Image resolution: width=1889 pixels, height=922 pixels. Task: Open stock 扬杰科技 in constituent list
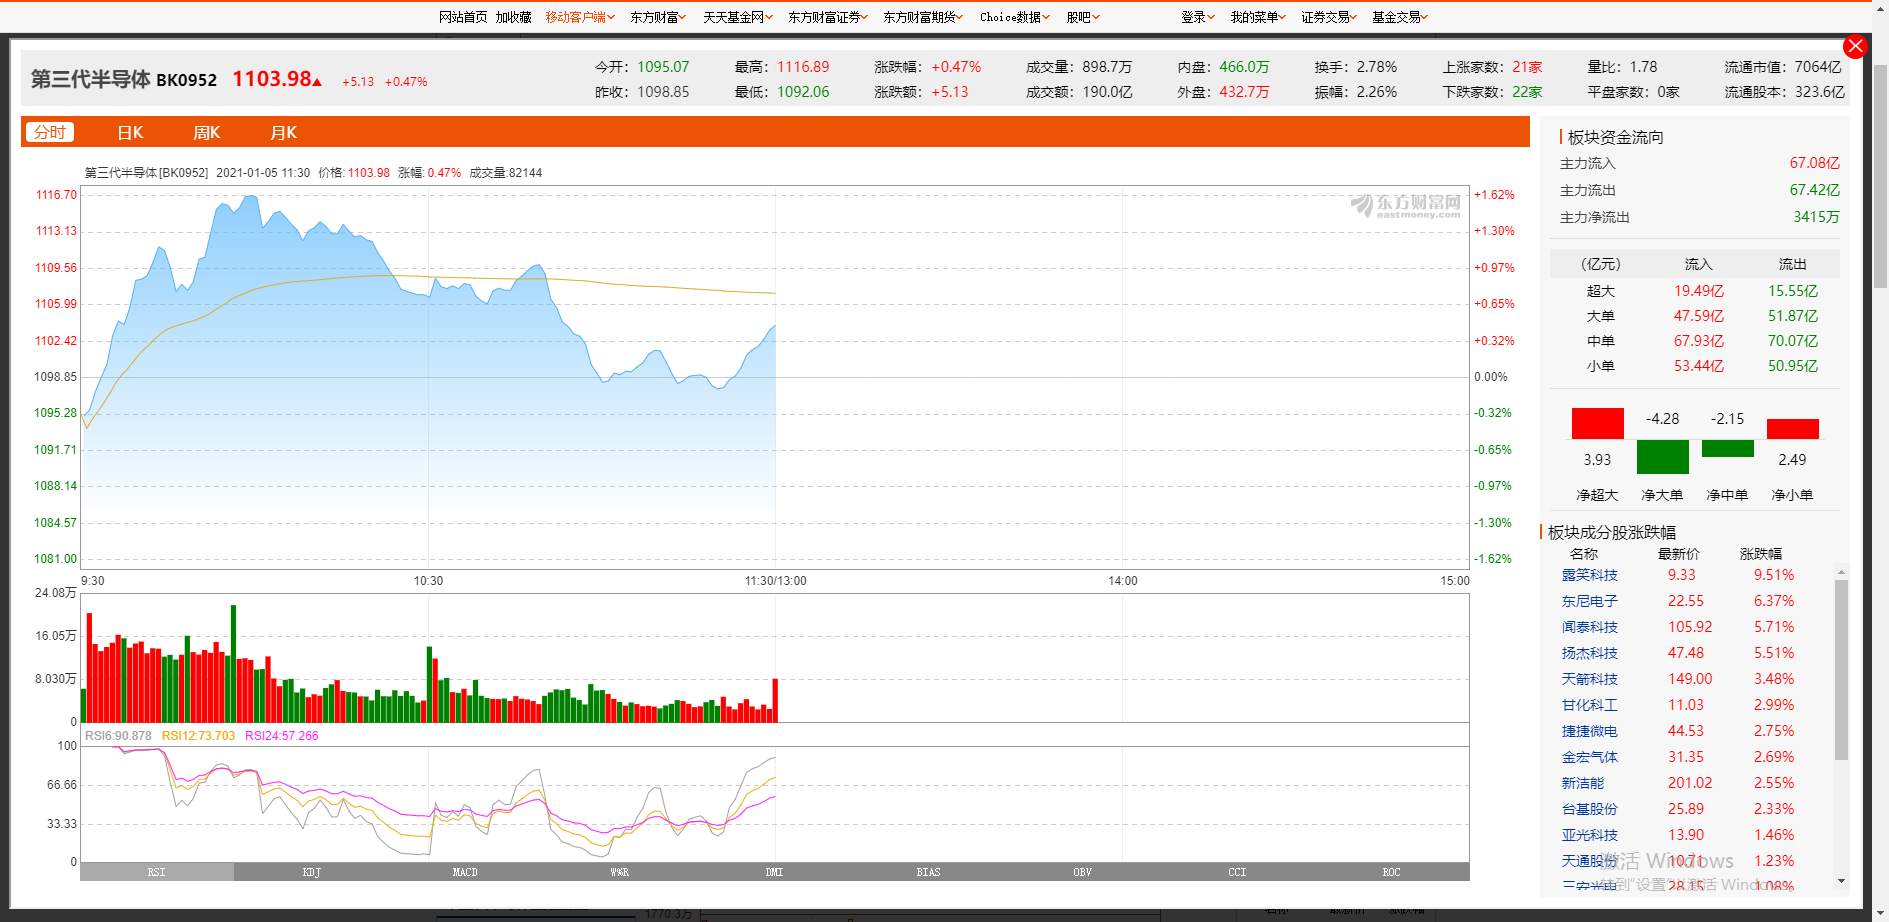pos(1589,653)
